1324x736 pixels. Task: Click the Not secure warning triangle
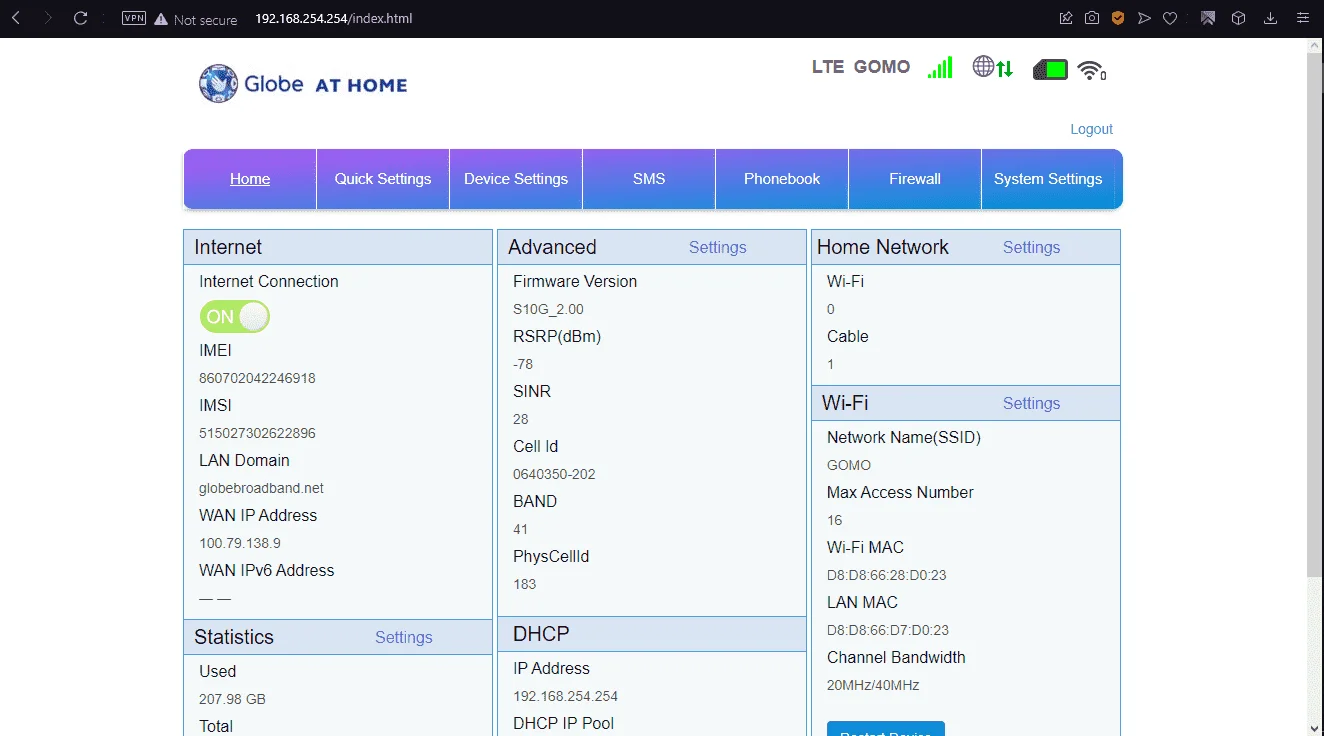pos(161,19)
